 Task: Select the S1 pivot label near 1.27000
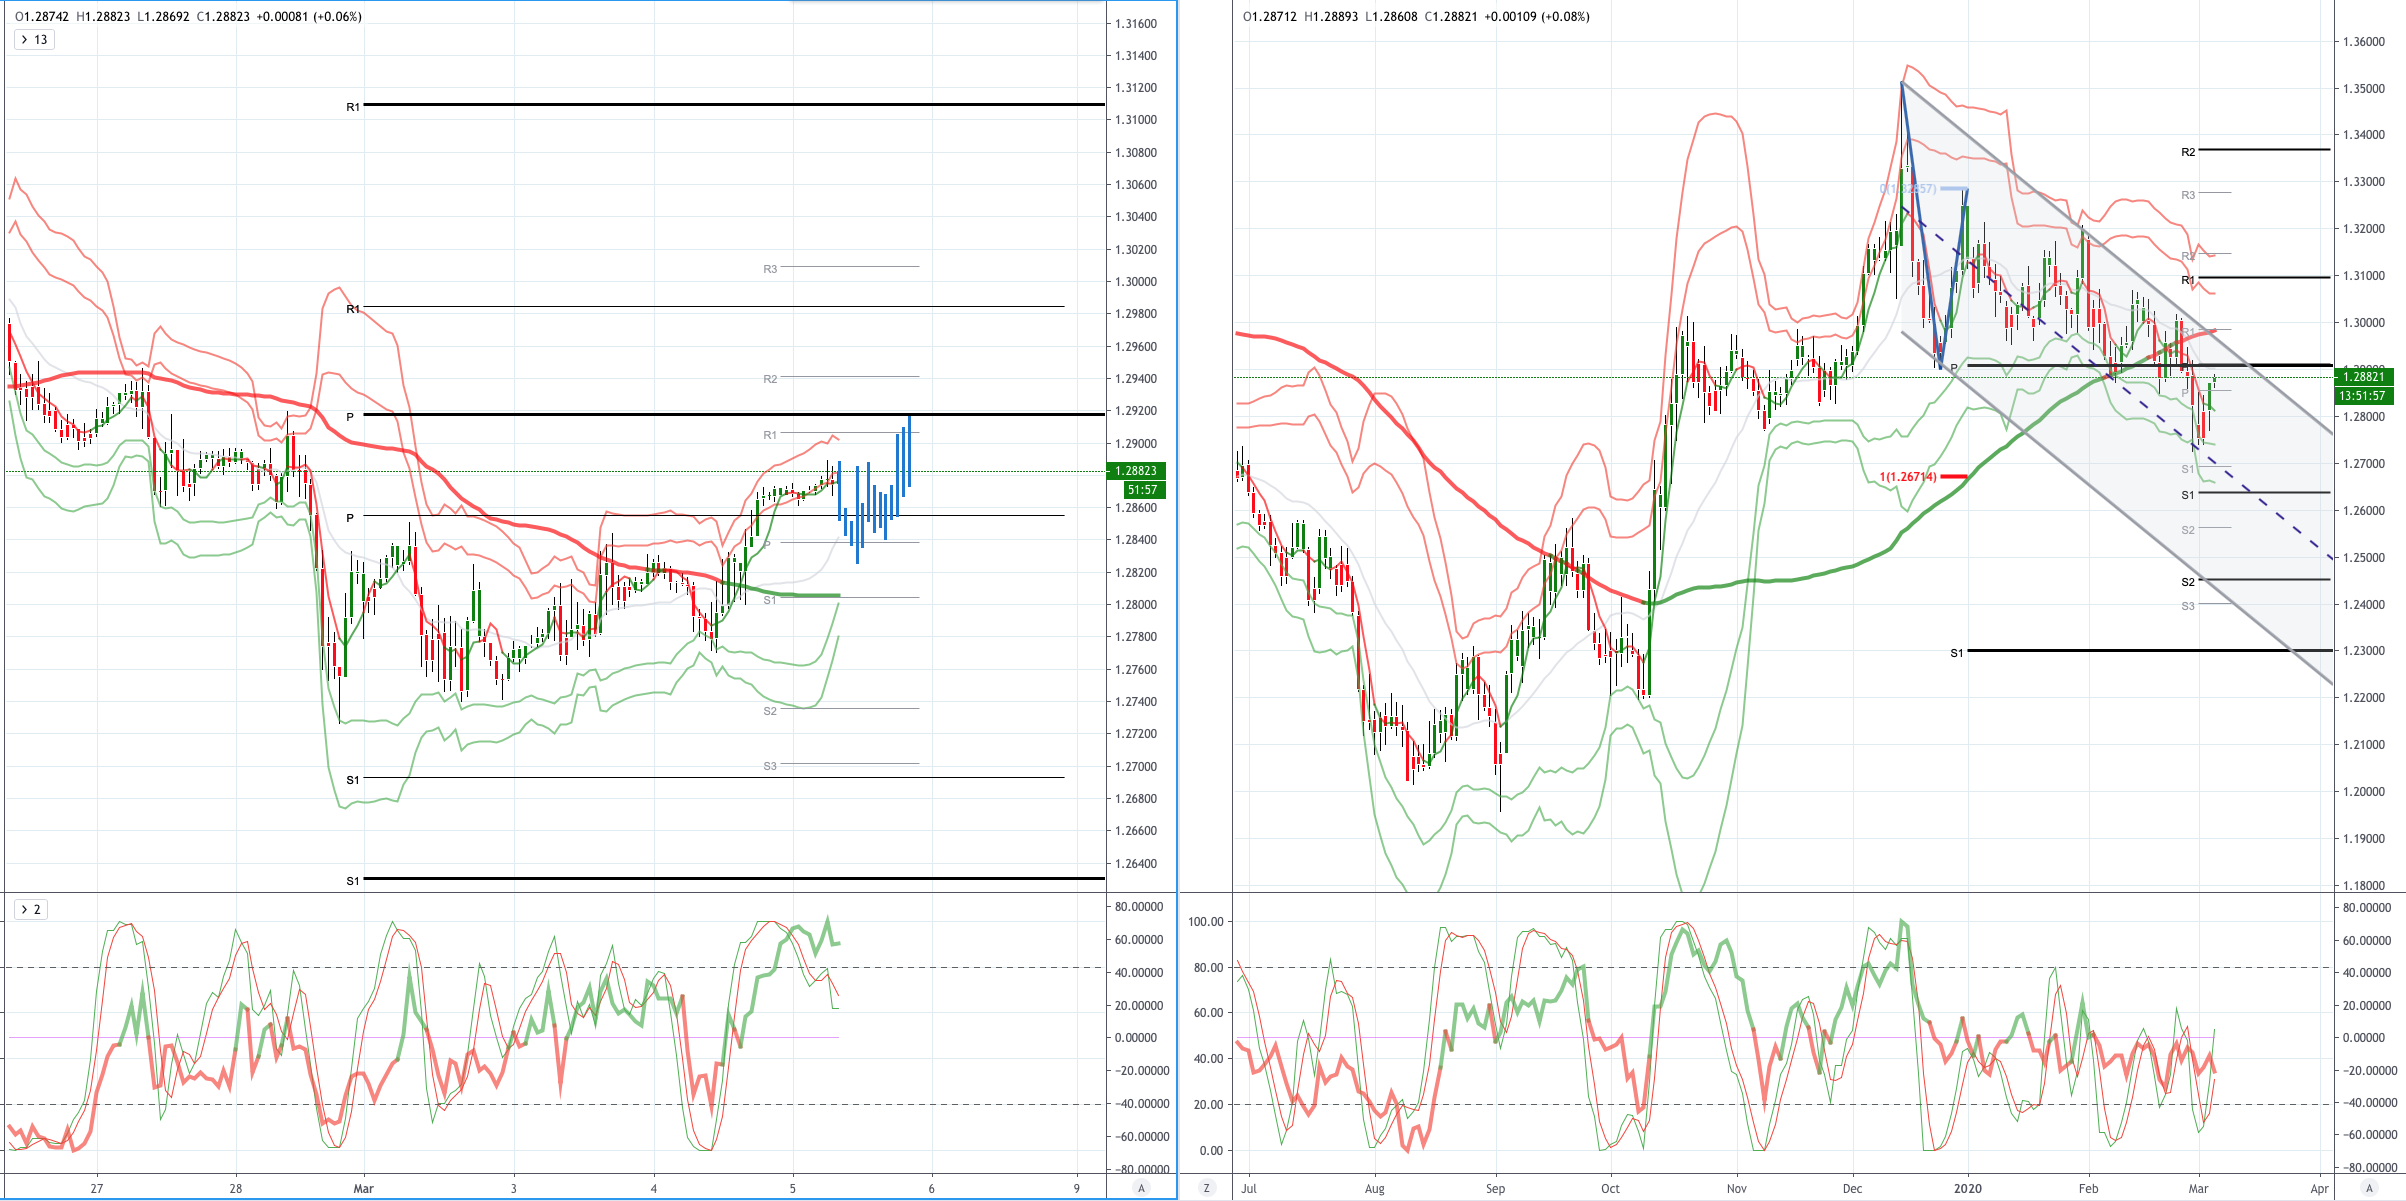coord(353,780)
